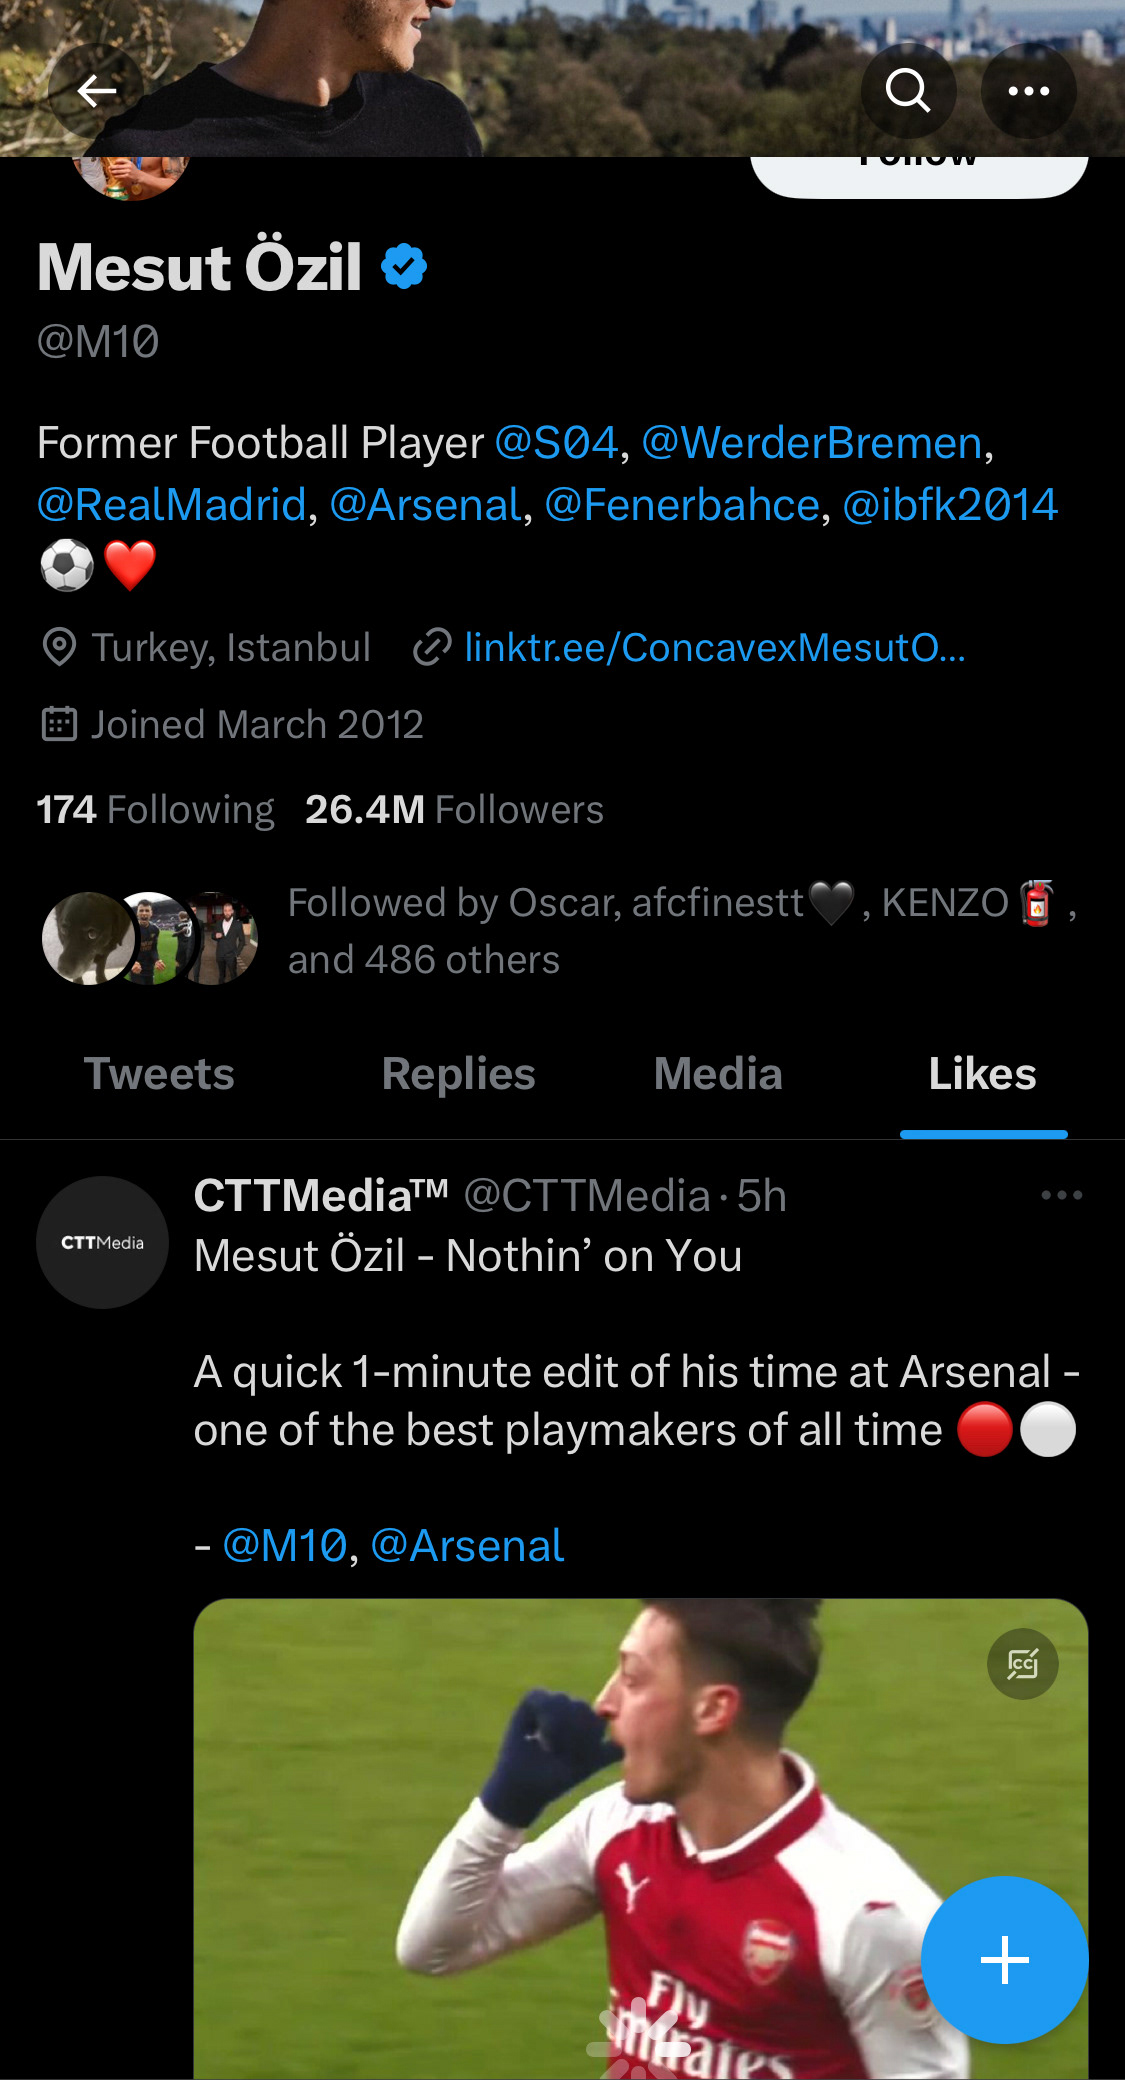Tap the Follow button
The image size is (1125, 2080).
918,170
